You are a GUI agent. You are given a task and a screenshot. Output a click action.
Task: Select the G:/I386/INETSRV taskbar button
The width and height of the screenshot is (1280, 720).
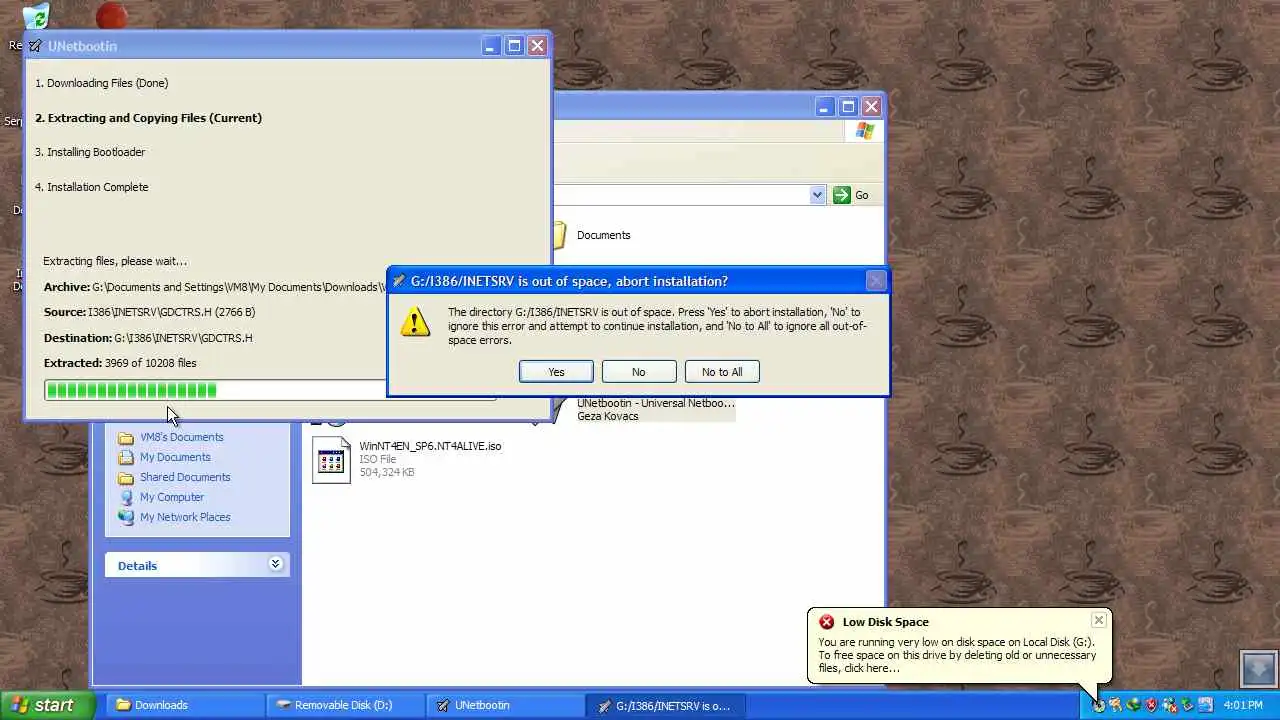pyautogui.click(x=666, y=705)
